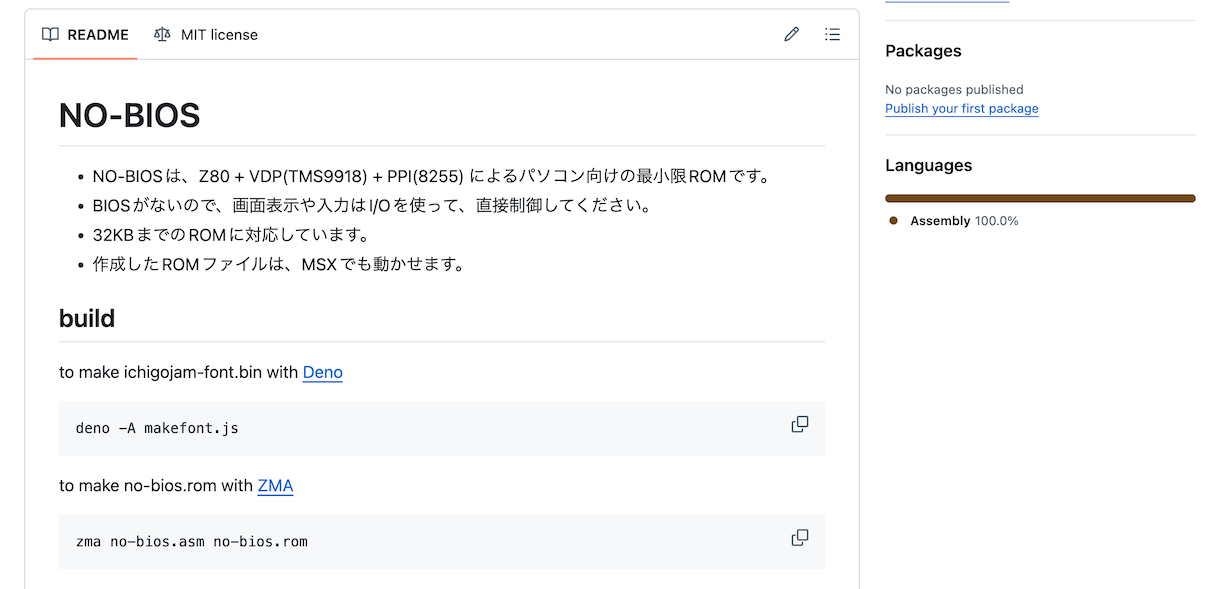The width and height of the screenshot is (1220, 589).
Task: Click the Languages sidebar heading
Action: click(x=929, y=166)
